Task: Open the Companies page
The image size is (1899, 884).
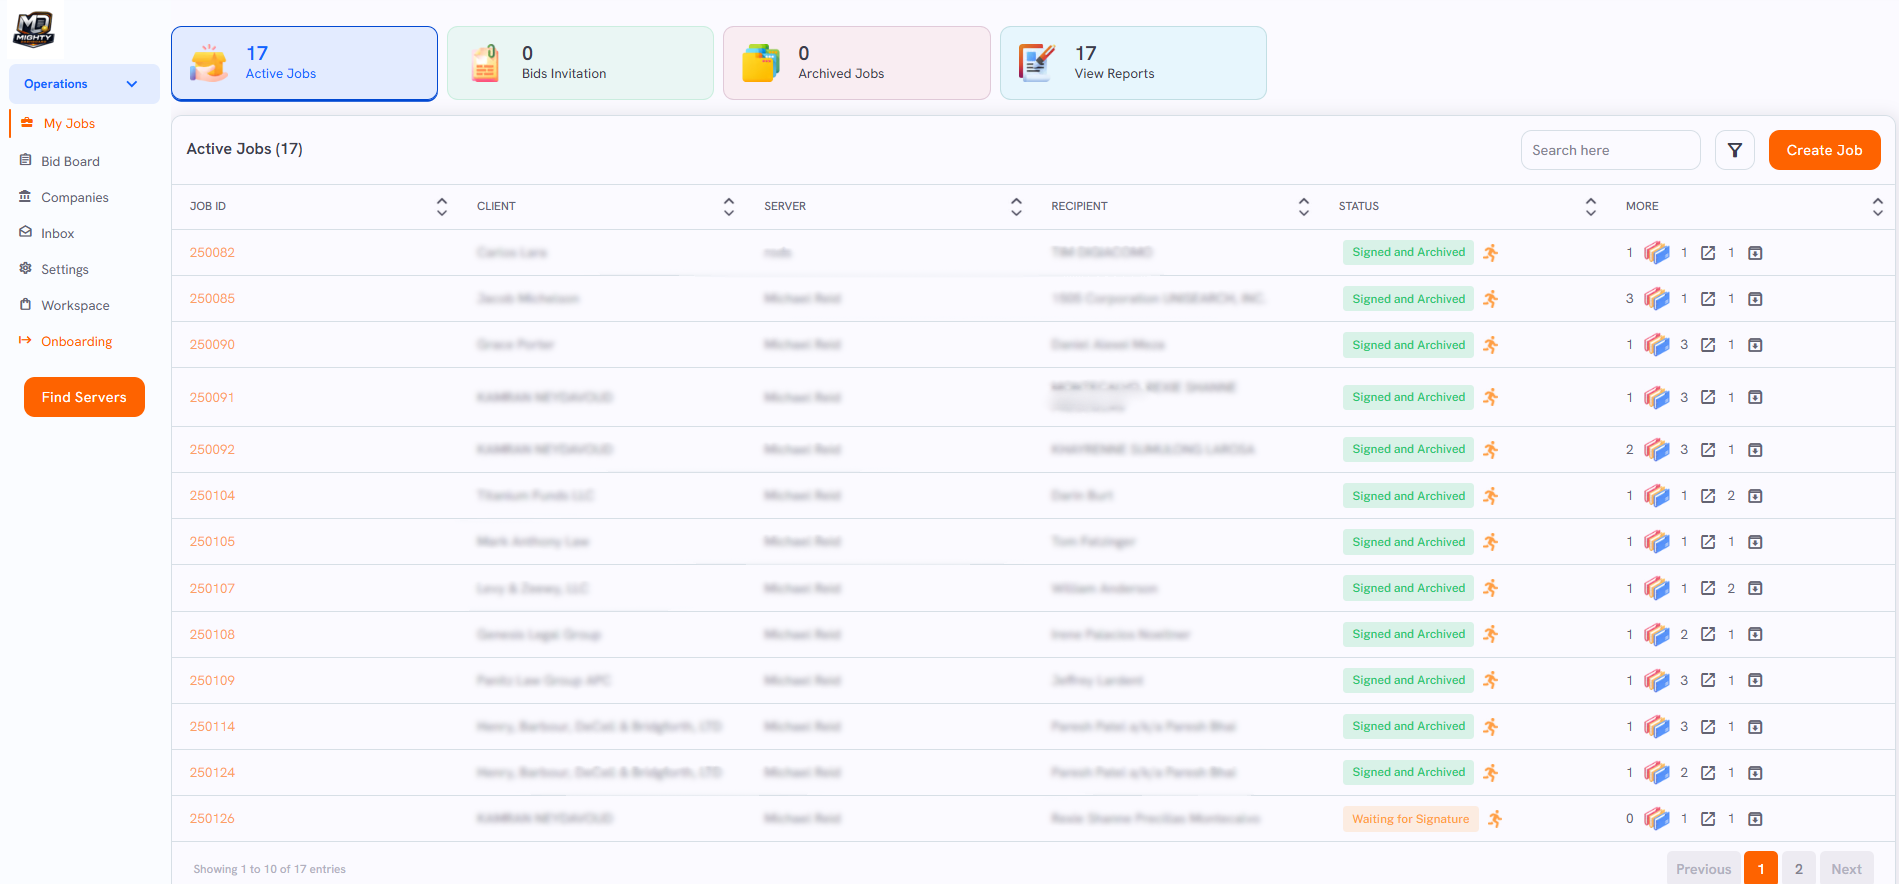Action: pyautogui.click(x=75, y=197)
